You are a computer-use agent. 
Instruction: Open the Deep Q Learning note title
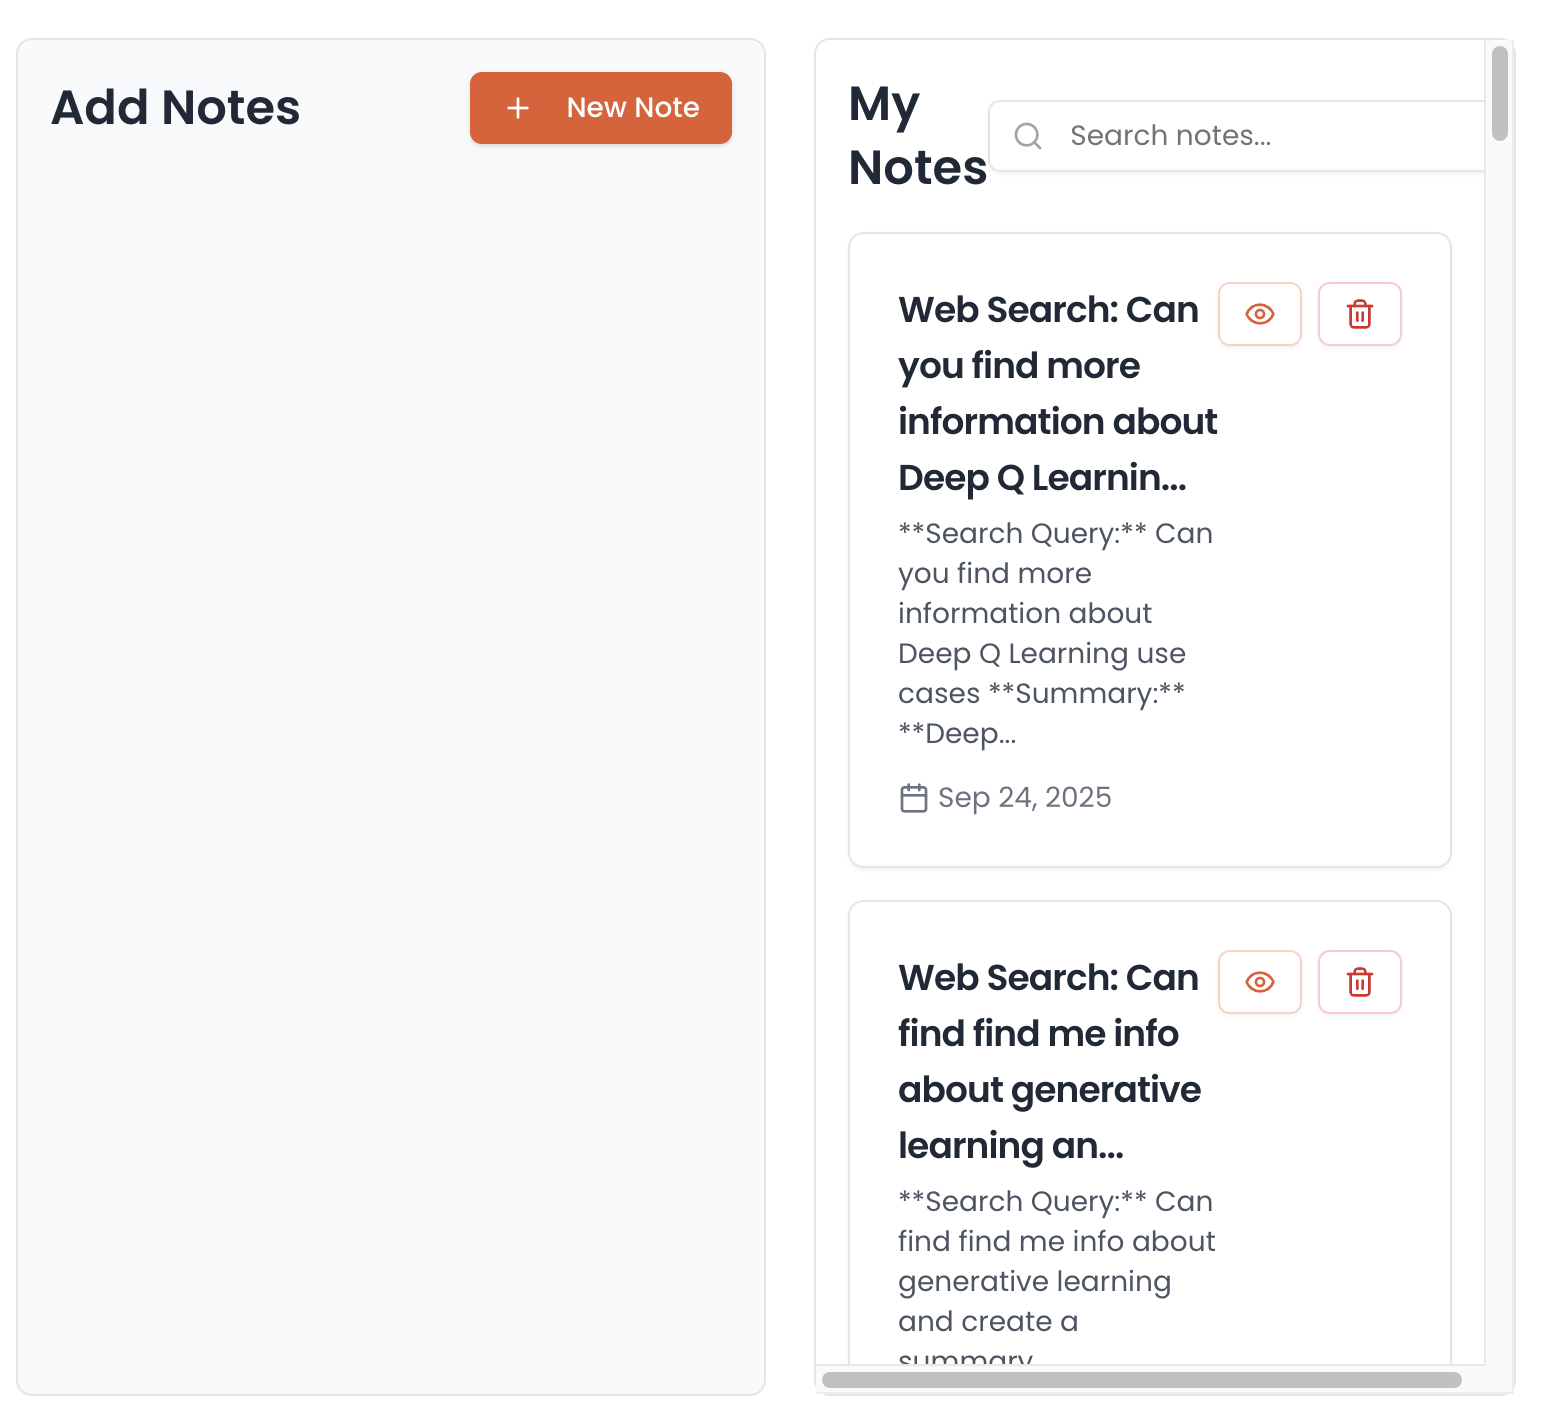[x=1048, y=393]
